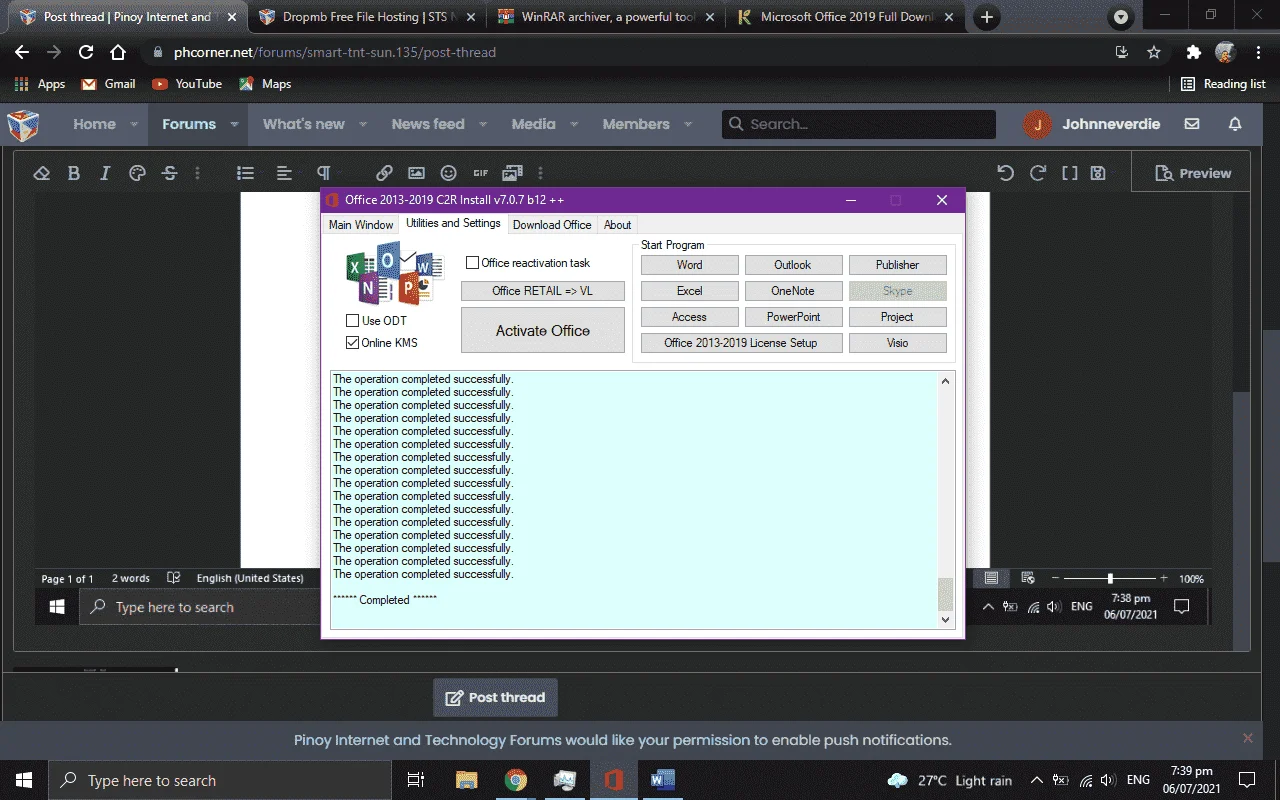Click the Activate Office button
Viewport: 1280px width, 800px height.
[543, 330]
